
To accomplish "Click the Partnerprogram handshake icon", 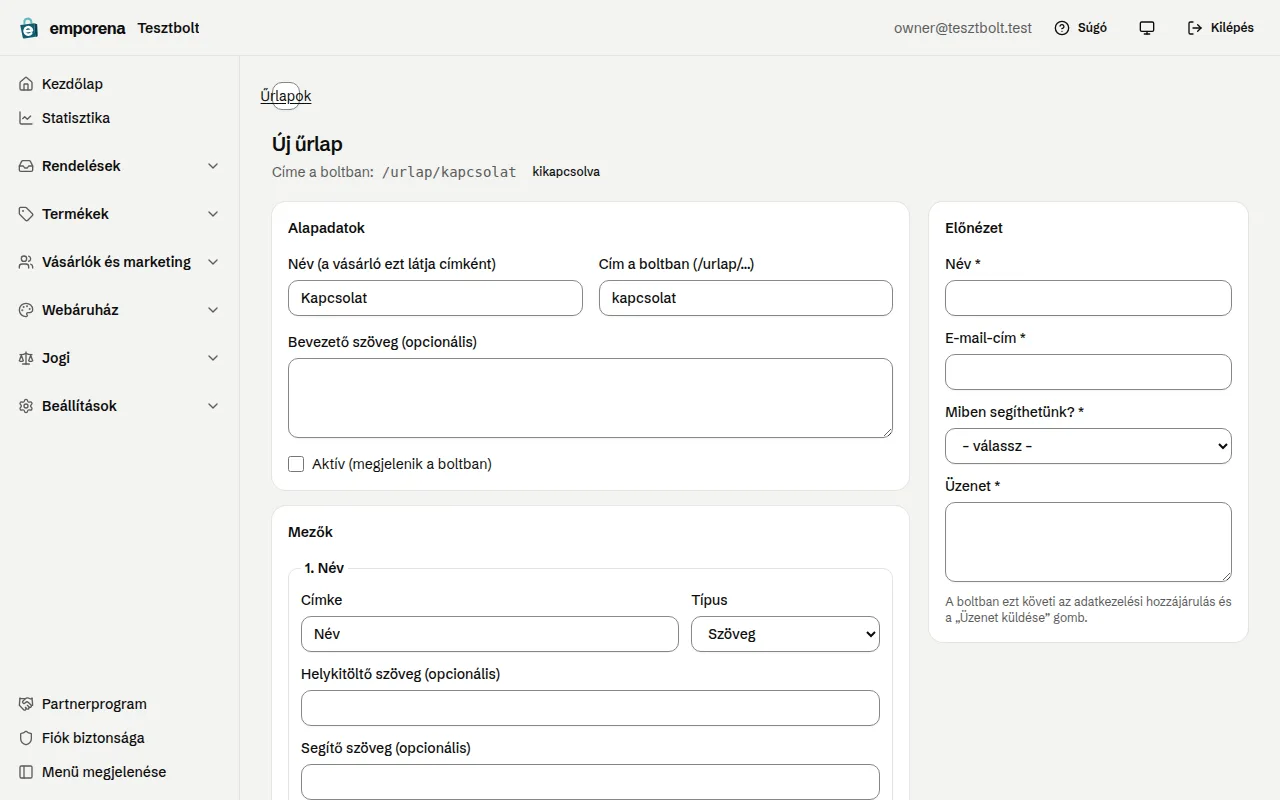I will coord(26,704).
